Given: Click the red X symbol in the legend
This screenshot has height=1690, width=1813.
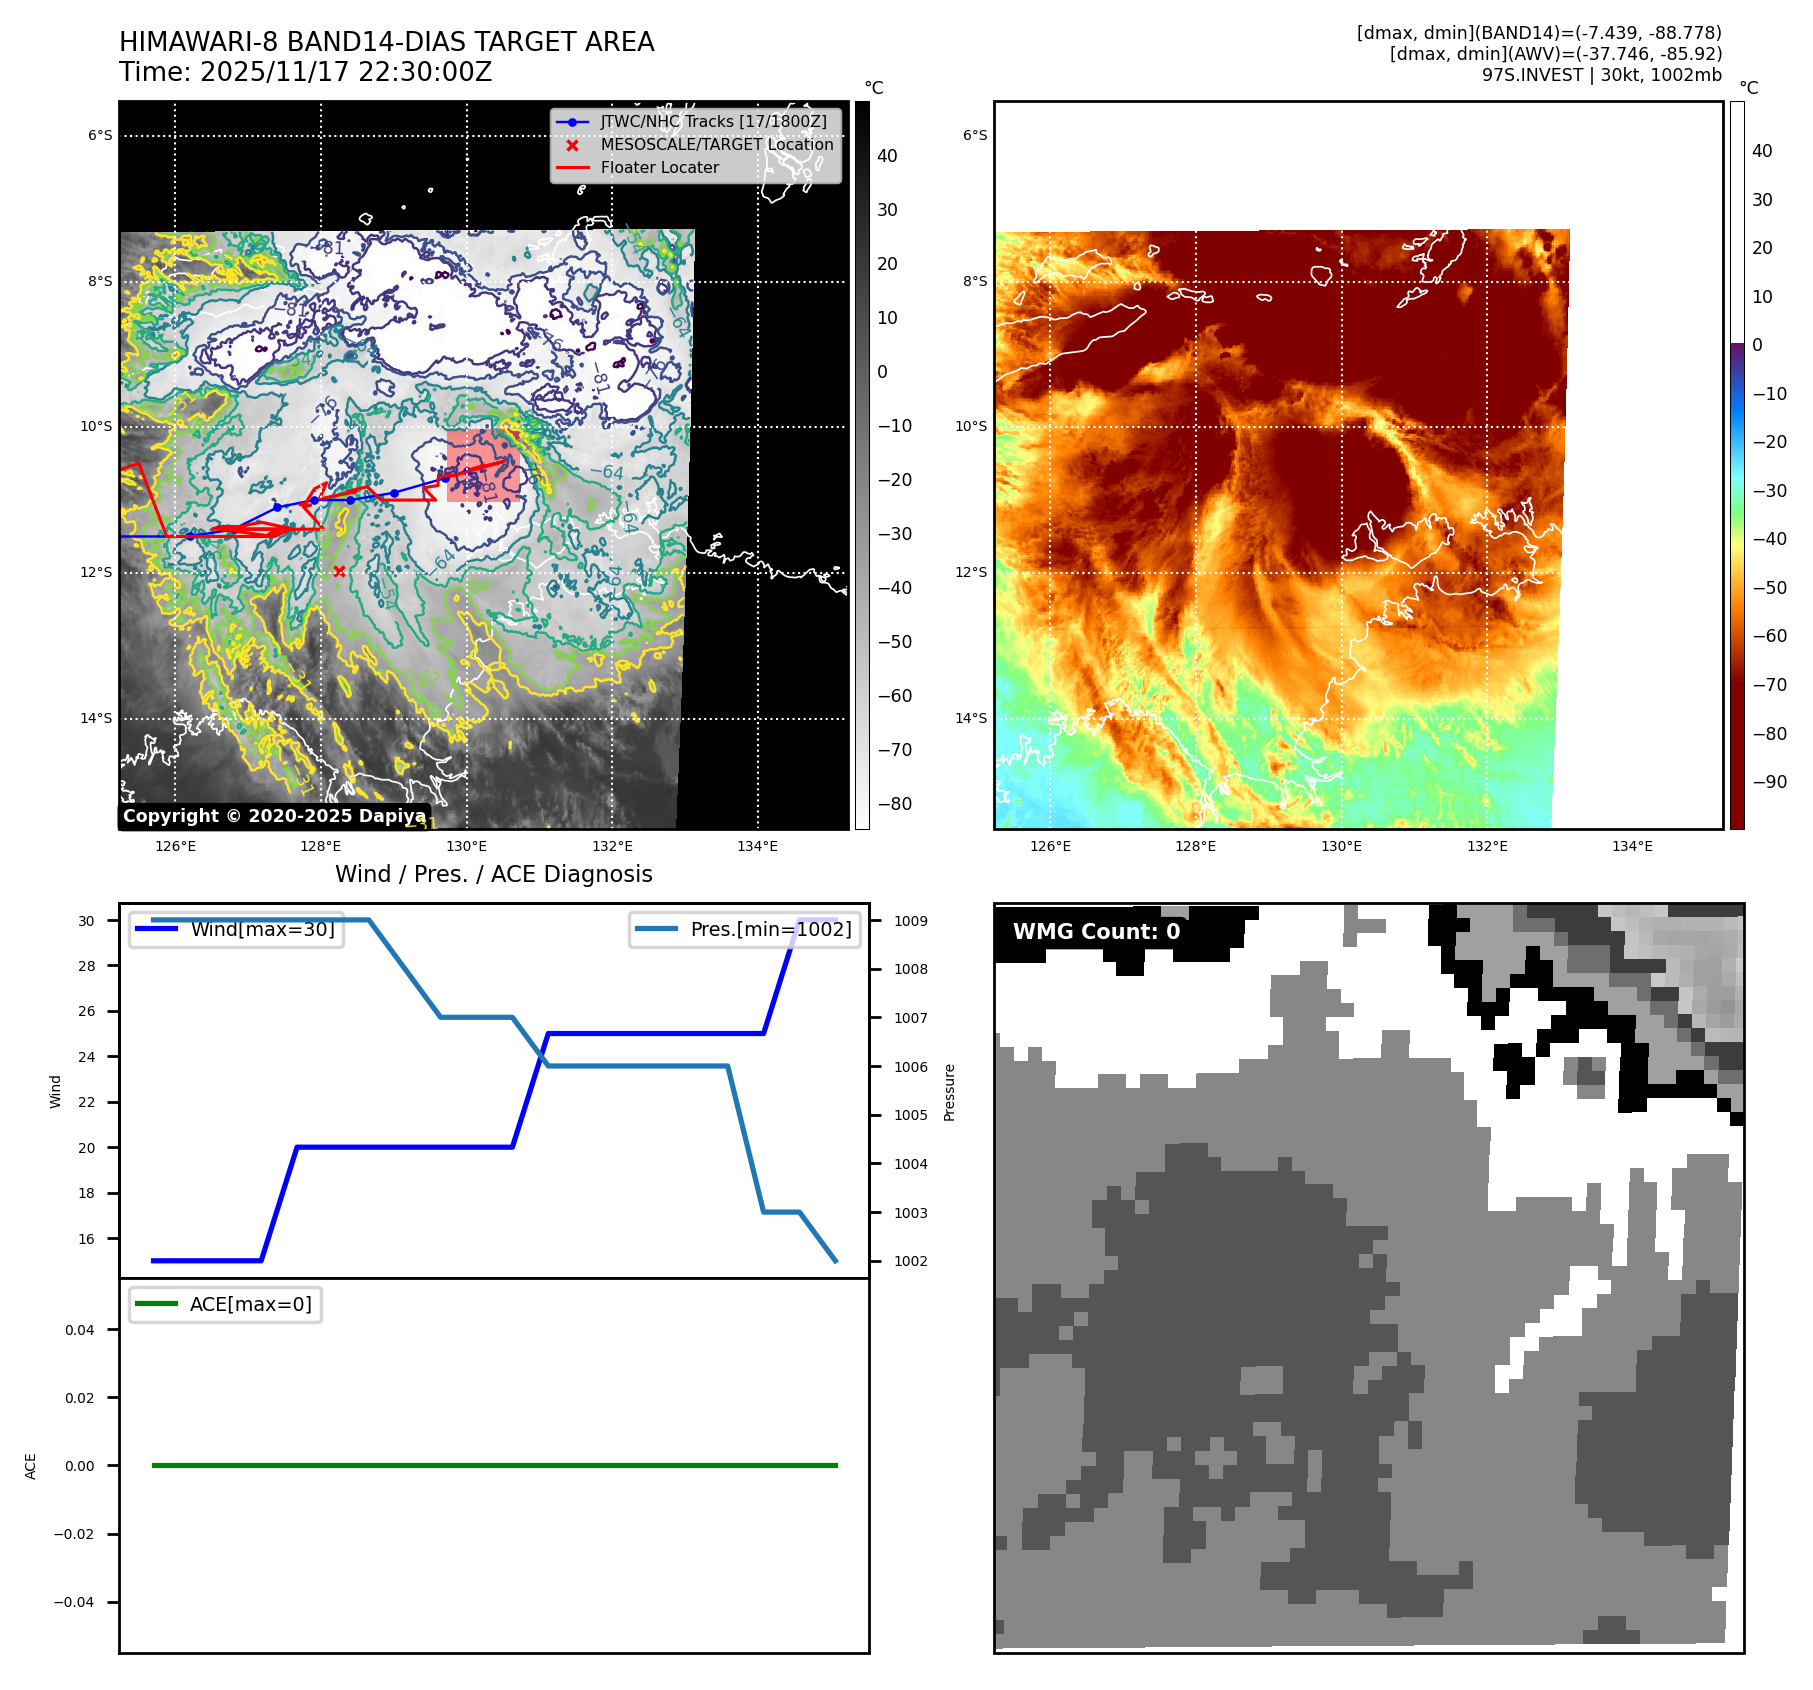Looking at the screenshot, I should [572, 145].
